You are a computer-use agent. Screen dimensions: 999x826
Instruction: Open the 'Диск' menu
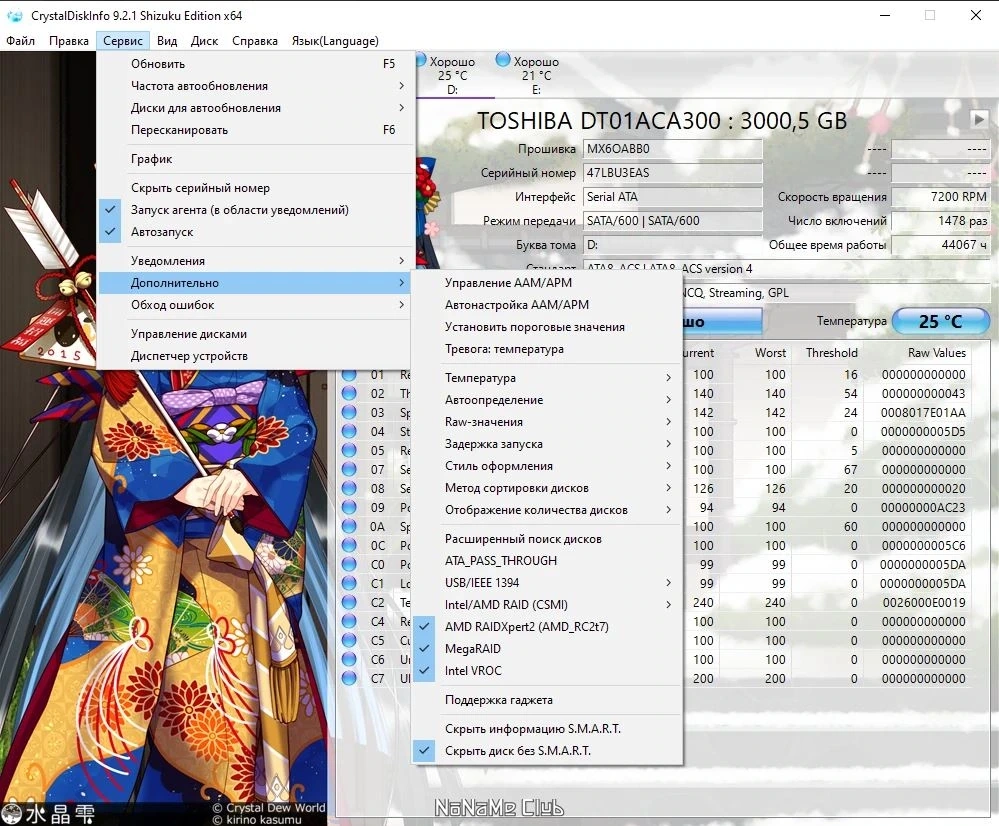point(205,41)
